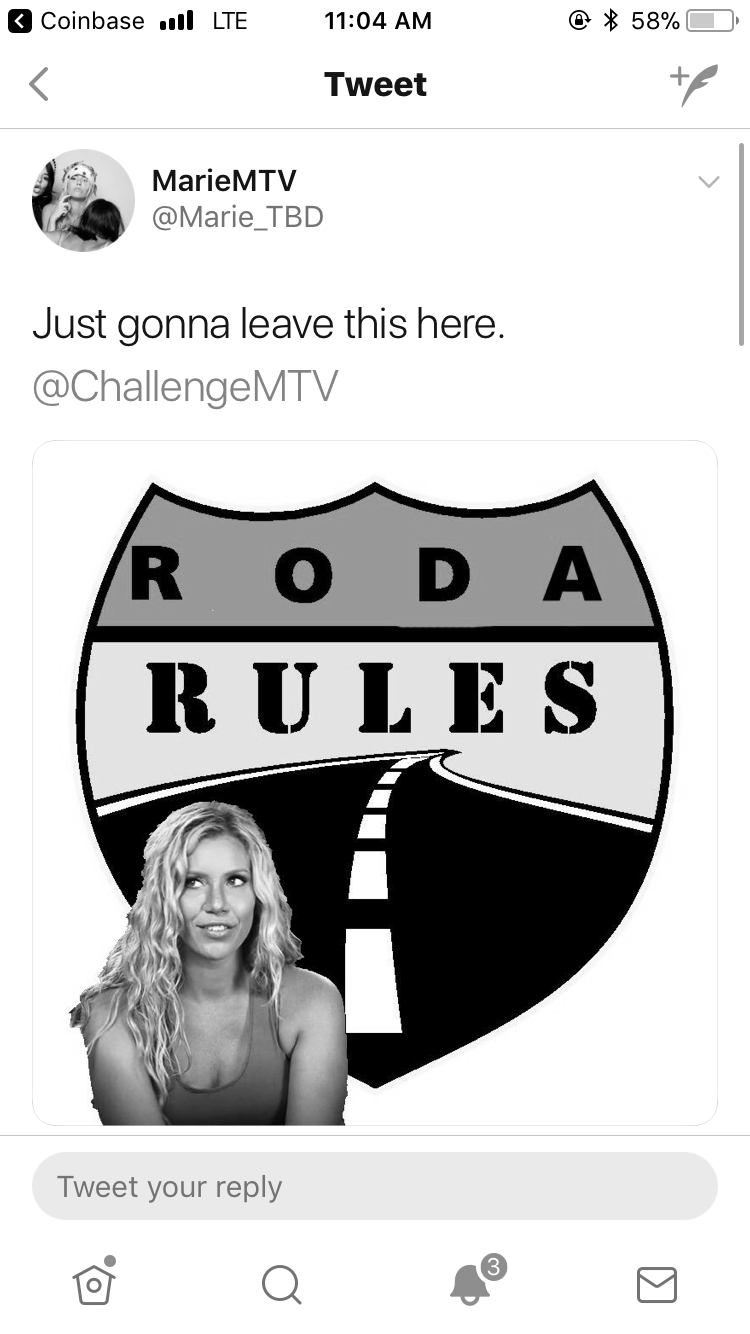
Task: Tap the tweet text 'Just gonna leave this here.'
Action: (x=268, y=325)
